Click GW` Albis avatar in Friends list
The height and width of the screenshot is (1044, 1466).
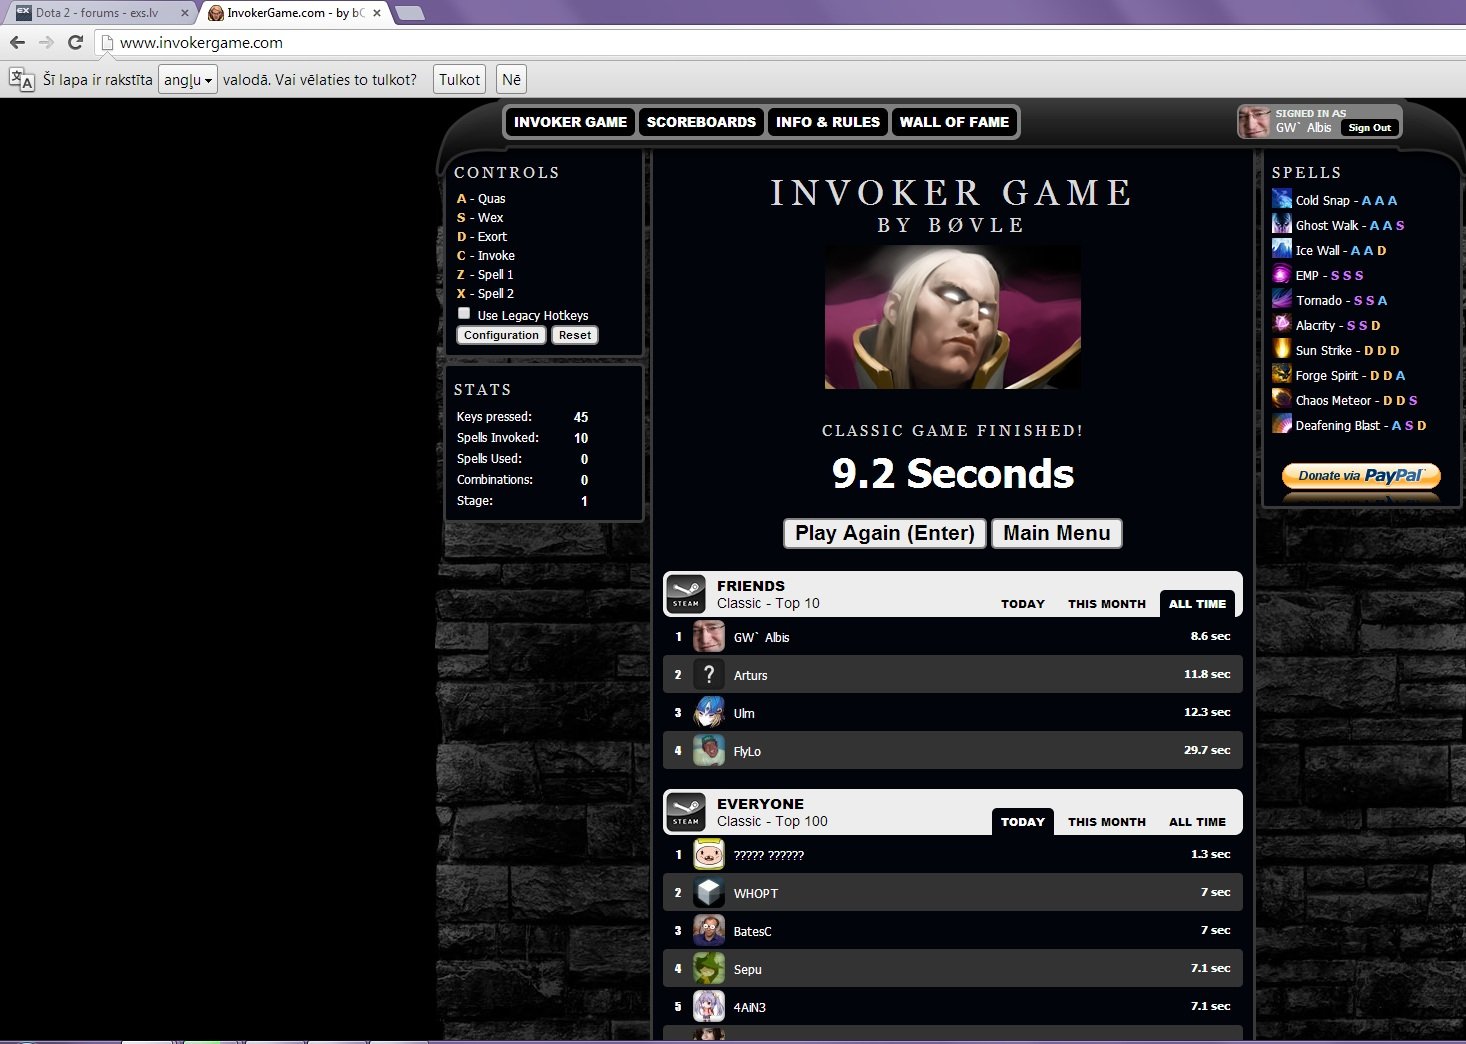coord(709,637)
